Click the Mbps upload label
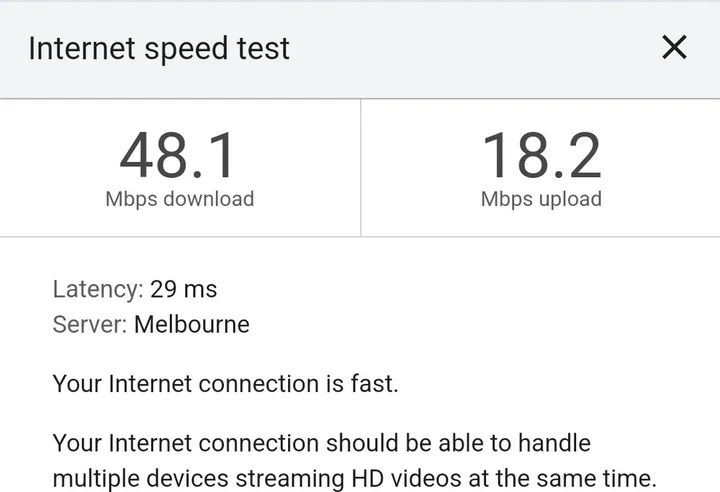Screen dimensions: 720x492 click(x=541, y=199)
